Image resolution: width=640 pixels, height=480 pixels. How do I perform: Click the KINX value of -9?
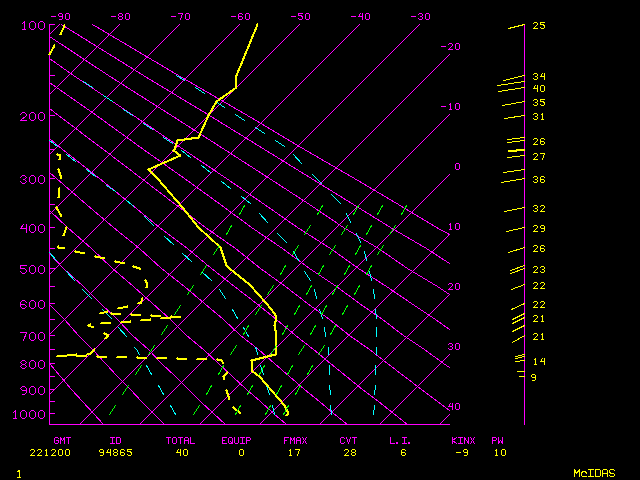click(x=461, y=452)
